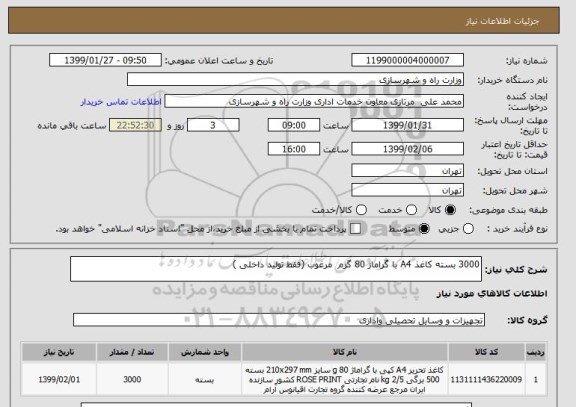Click the شرح کلی نیاز label
576x407 pixels.
click(516, 270)
